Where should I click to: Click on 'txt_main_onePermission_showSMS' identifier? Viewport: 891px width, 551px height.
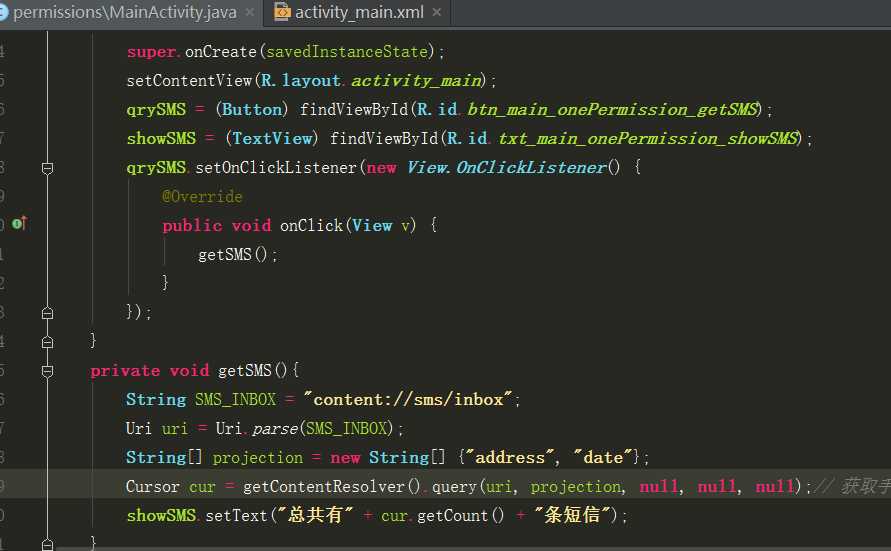click(649, 139)
